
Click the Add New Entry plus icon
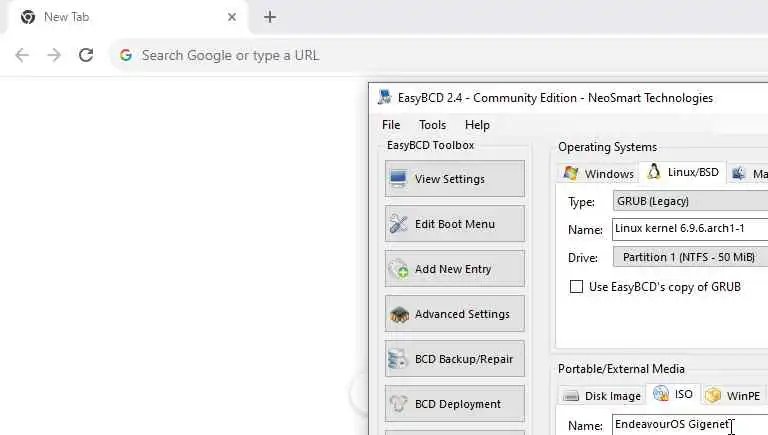[x=399, y=269]
